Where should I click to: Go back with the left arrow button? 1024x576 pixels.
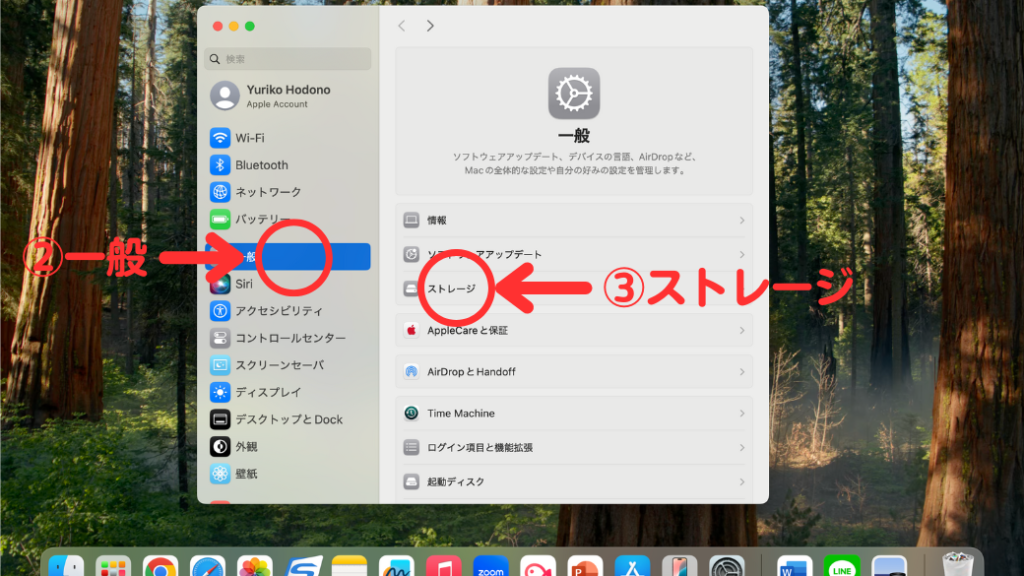click(402, 26)
